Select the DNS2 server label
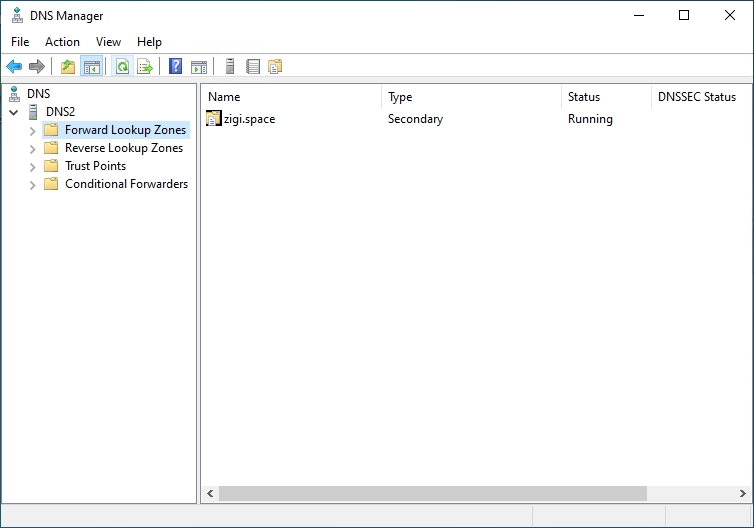This screenshot has height=528, width=754. [x=61, y=112]
